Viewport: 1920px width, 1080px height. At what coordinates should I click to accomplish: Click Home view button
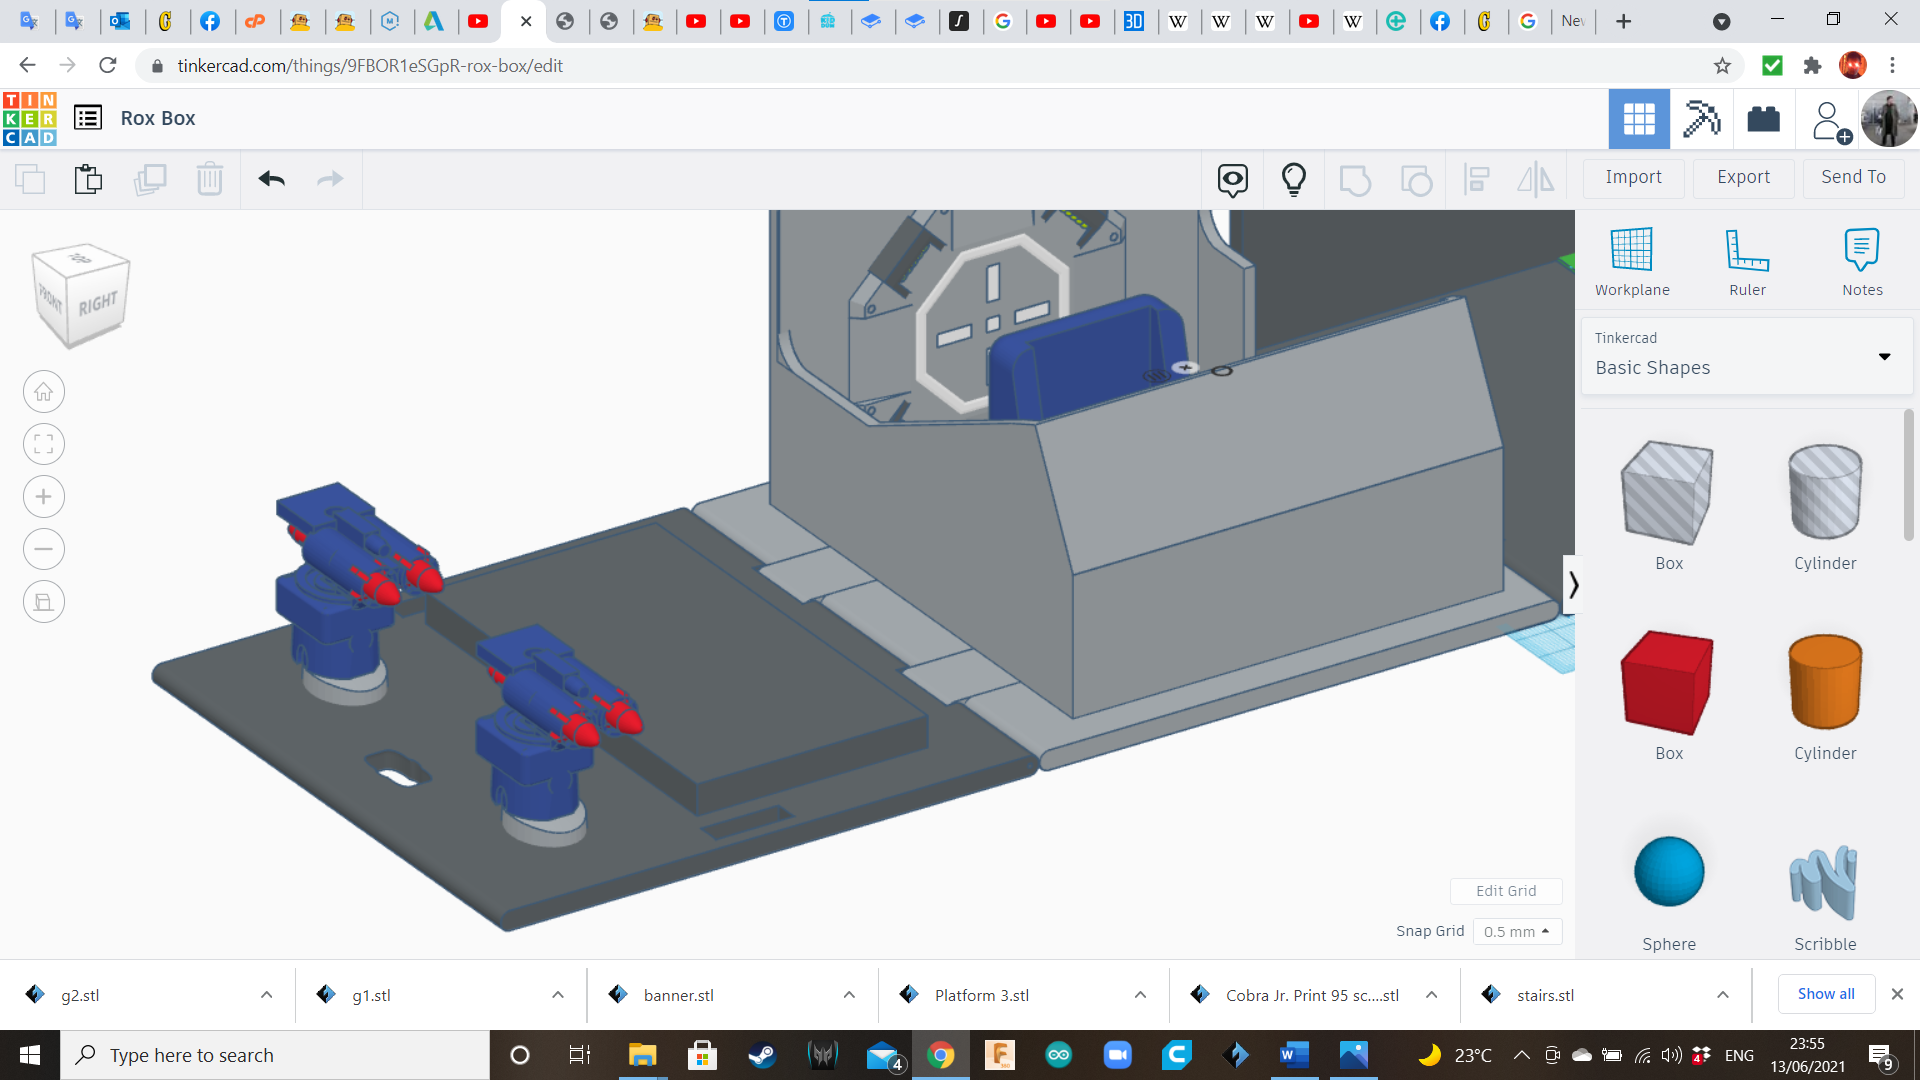click(x=44, y=392)
